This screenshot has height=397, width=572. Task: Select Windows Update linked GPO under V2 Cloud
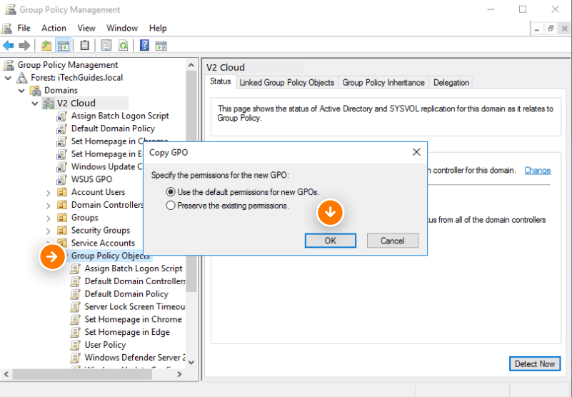[x=107, y=167]
